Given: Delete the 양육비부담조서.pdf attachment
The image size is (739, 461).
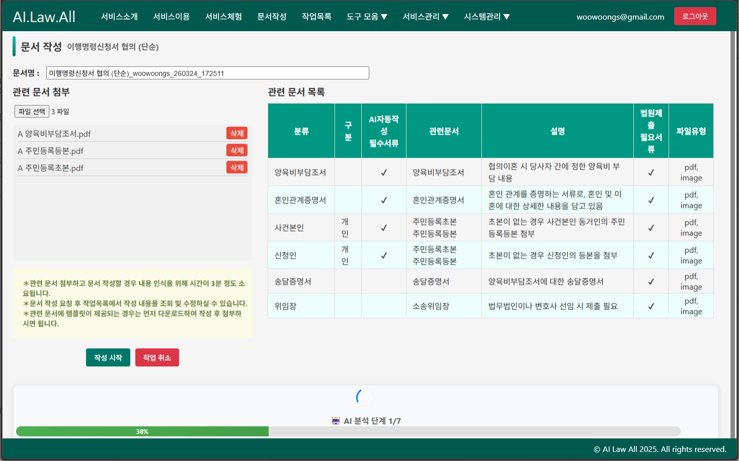Looking at the screenshot, I should point(237,133).
